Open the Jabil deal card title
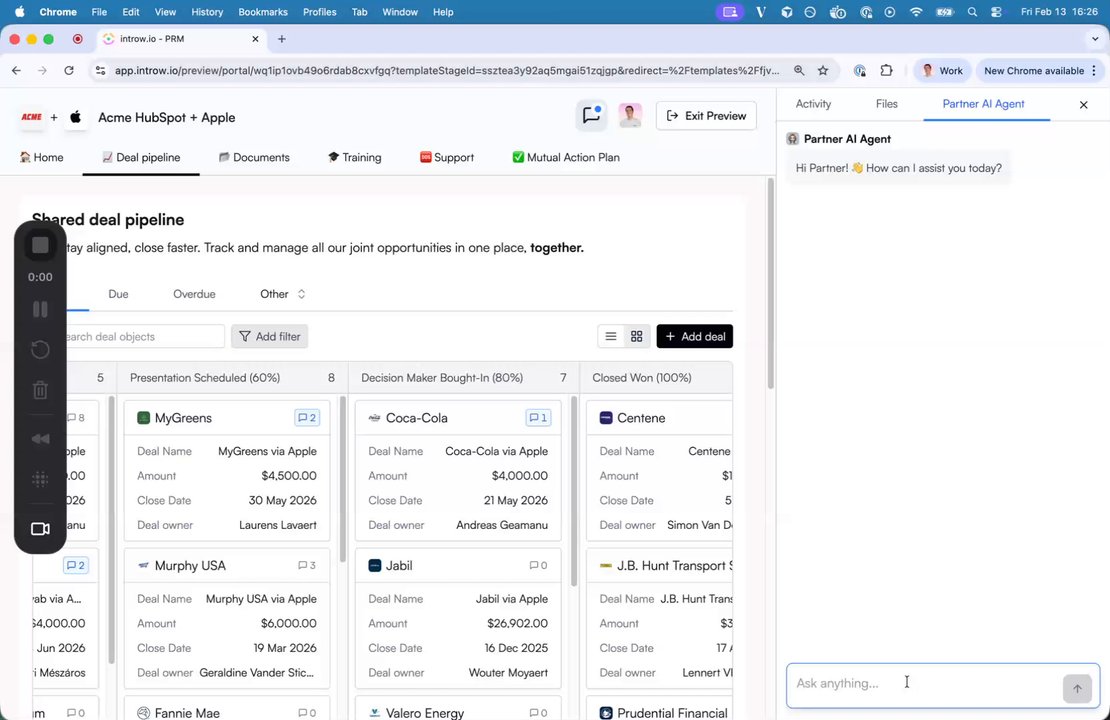The width and height of the screenshot is (1110, 720). click(x=399, y=566)
